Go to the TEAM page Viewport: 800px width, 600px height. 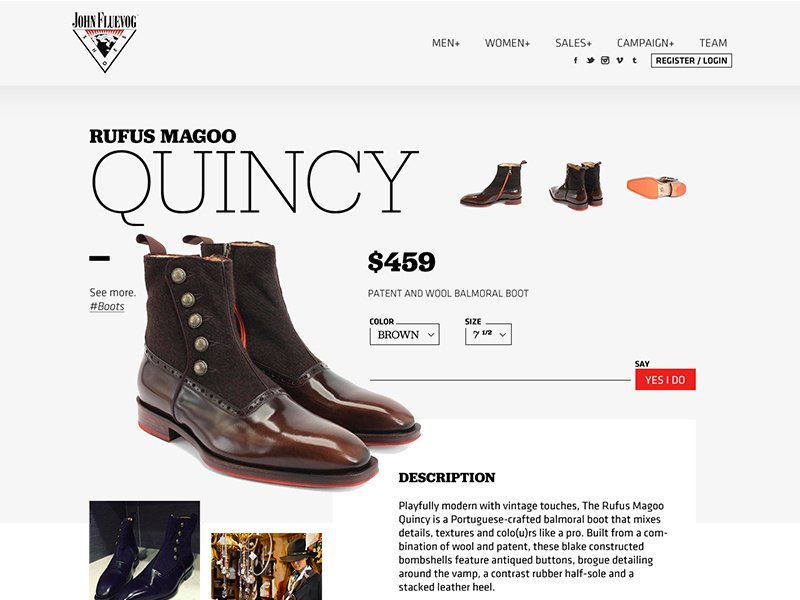click(713, 43)
